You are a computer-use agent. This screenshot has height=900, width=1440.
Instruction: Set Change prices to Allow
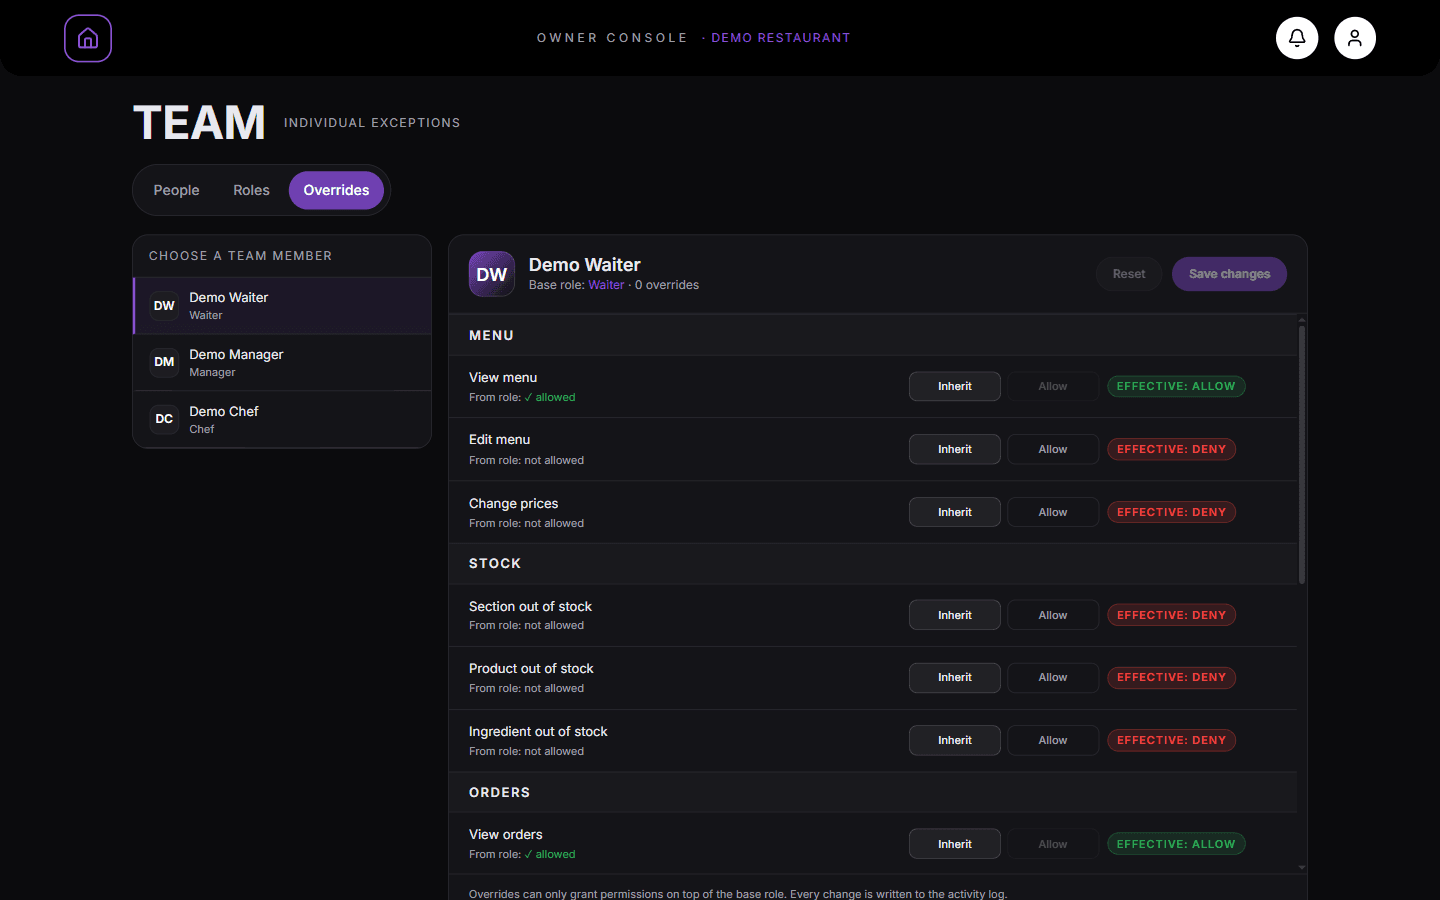[x=1053, y=512]
